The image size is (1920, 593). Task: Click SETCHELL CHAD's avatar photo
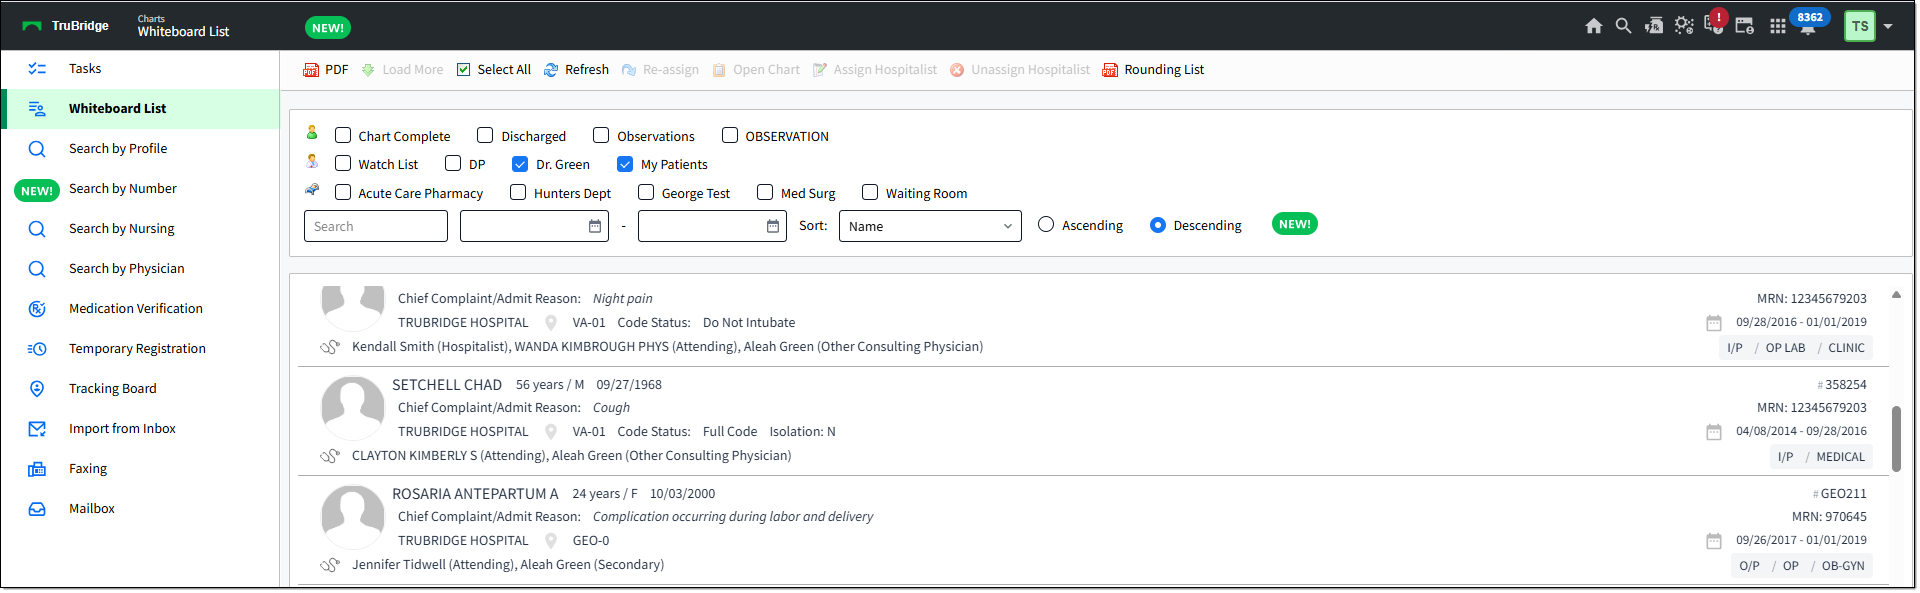pyautogui.click(x=352, y=408)
